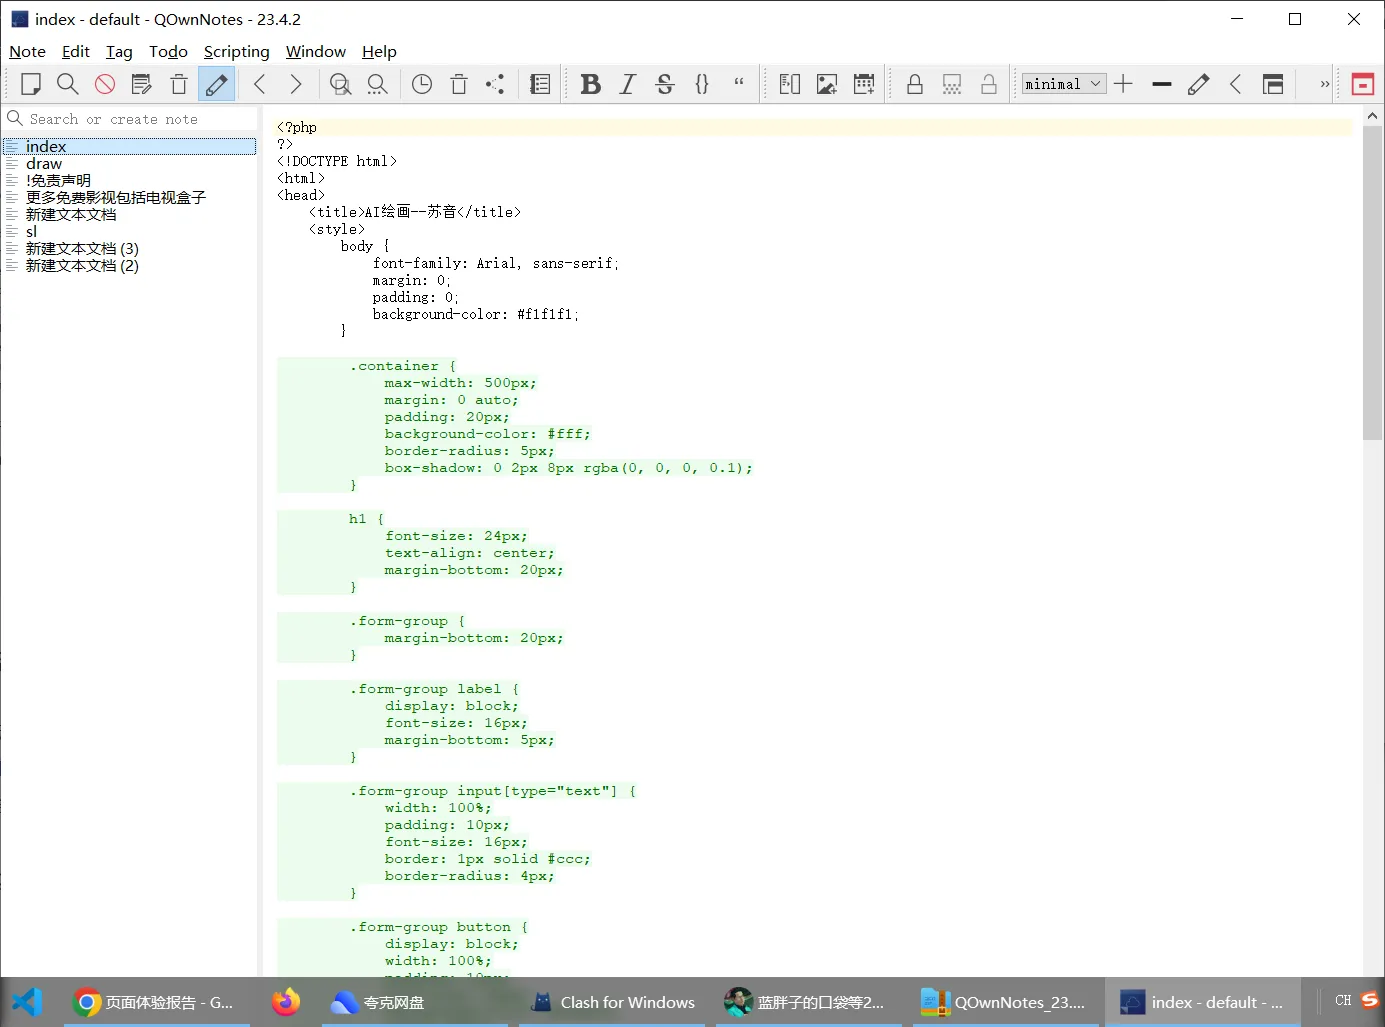Click the search or create note field

(x=130, y=118)
